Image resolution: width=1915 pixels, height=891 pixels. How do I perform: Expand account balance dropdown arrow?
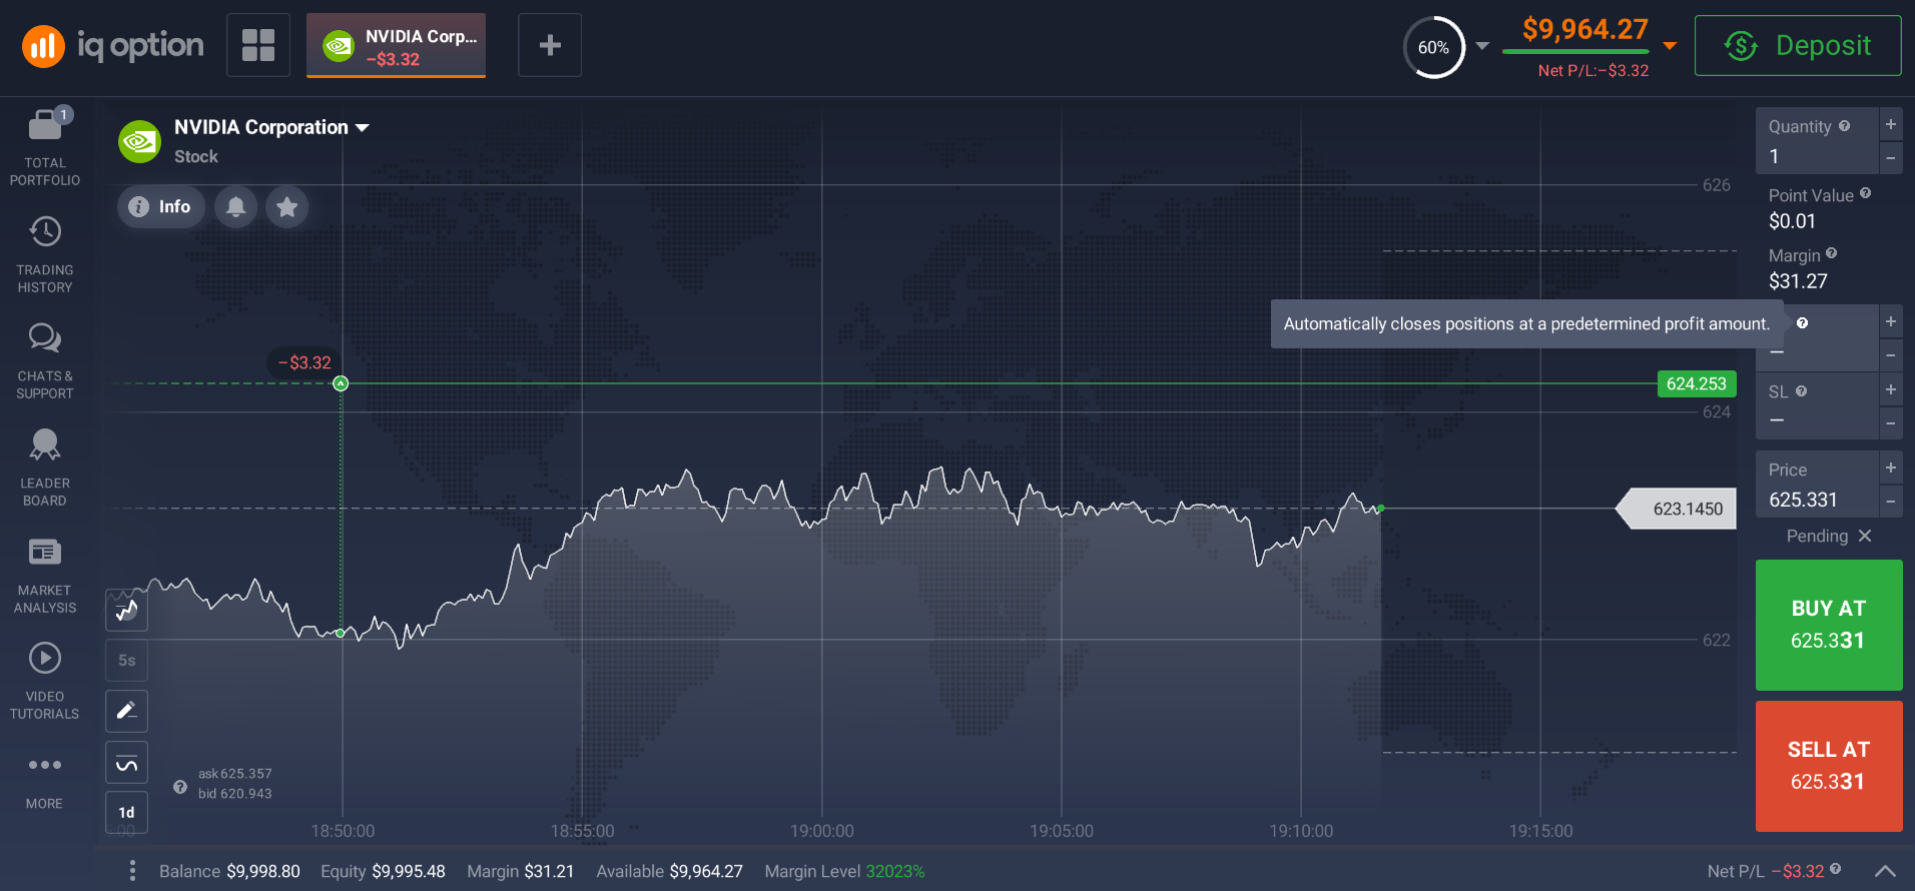point(1669,46)
